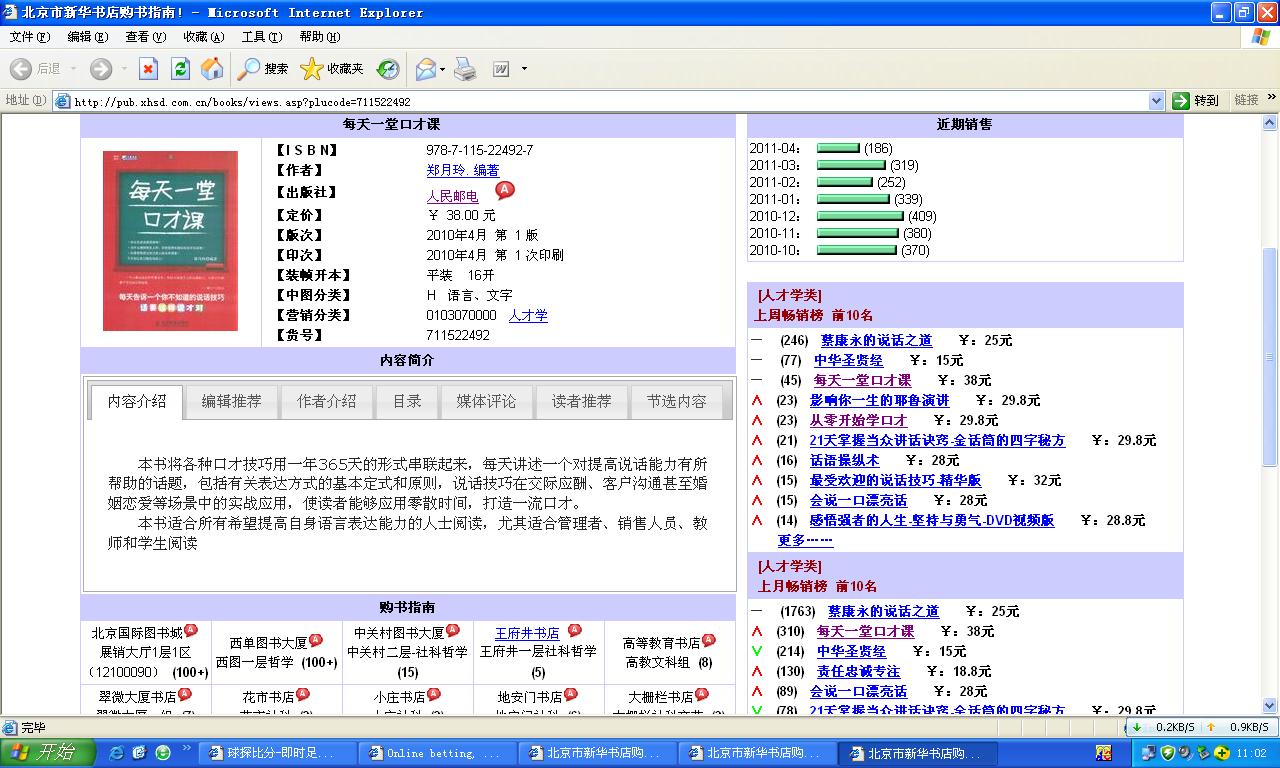This screenshot has width=1280, height=768.
Task: Click the red A badge beside 高等教育书店
Action: click(709, 640)
